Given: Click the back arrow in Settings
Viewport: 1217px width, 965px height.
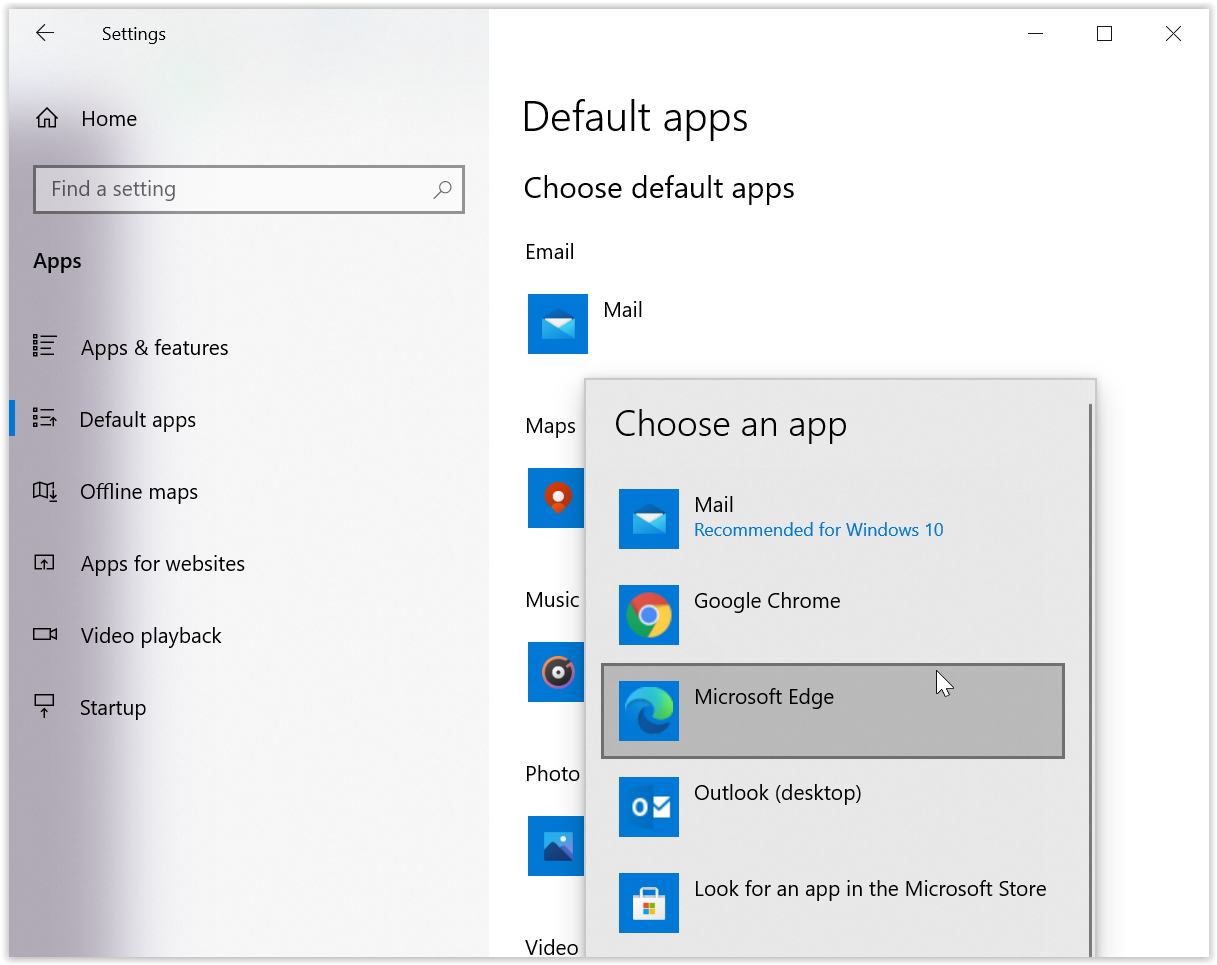Looking at the screenshot, I should tap(45, 33).
